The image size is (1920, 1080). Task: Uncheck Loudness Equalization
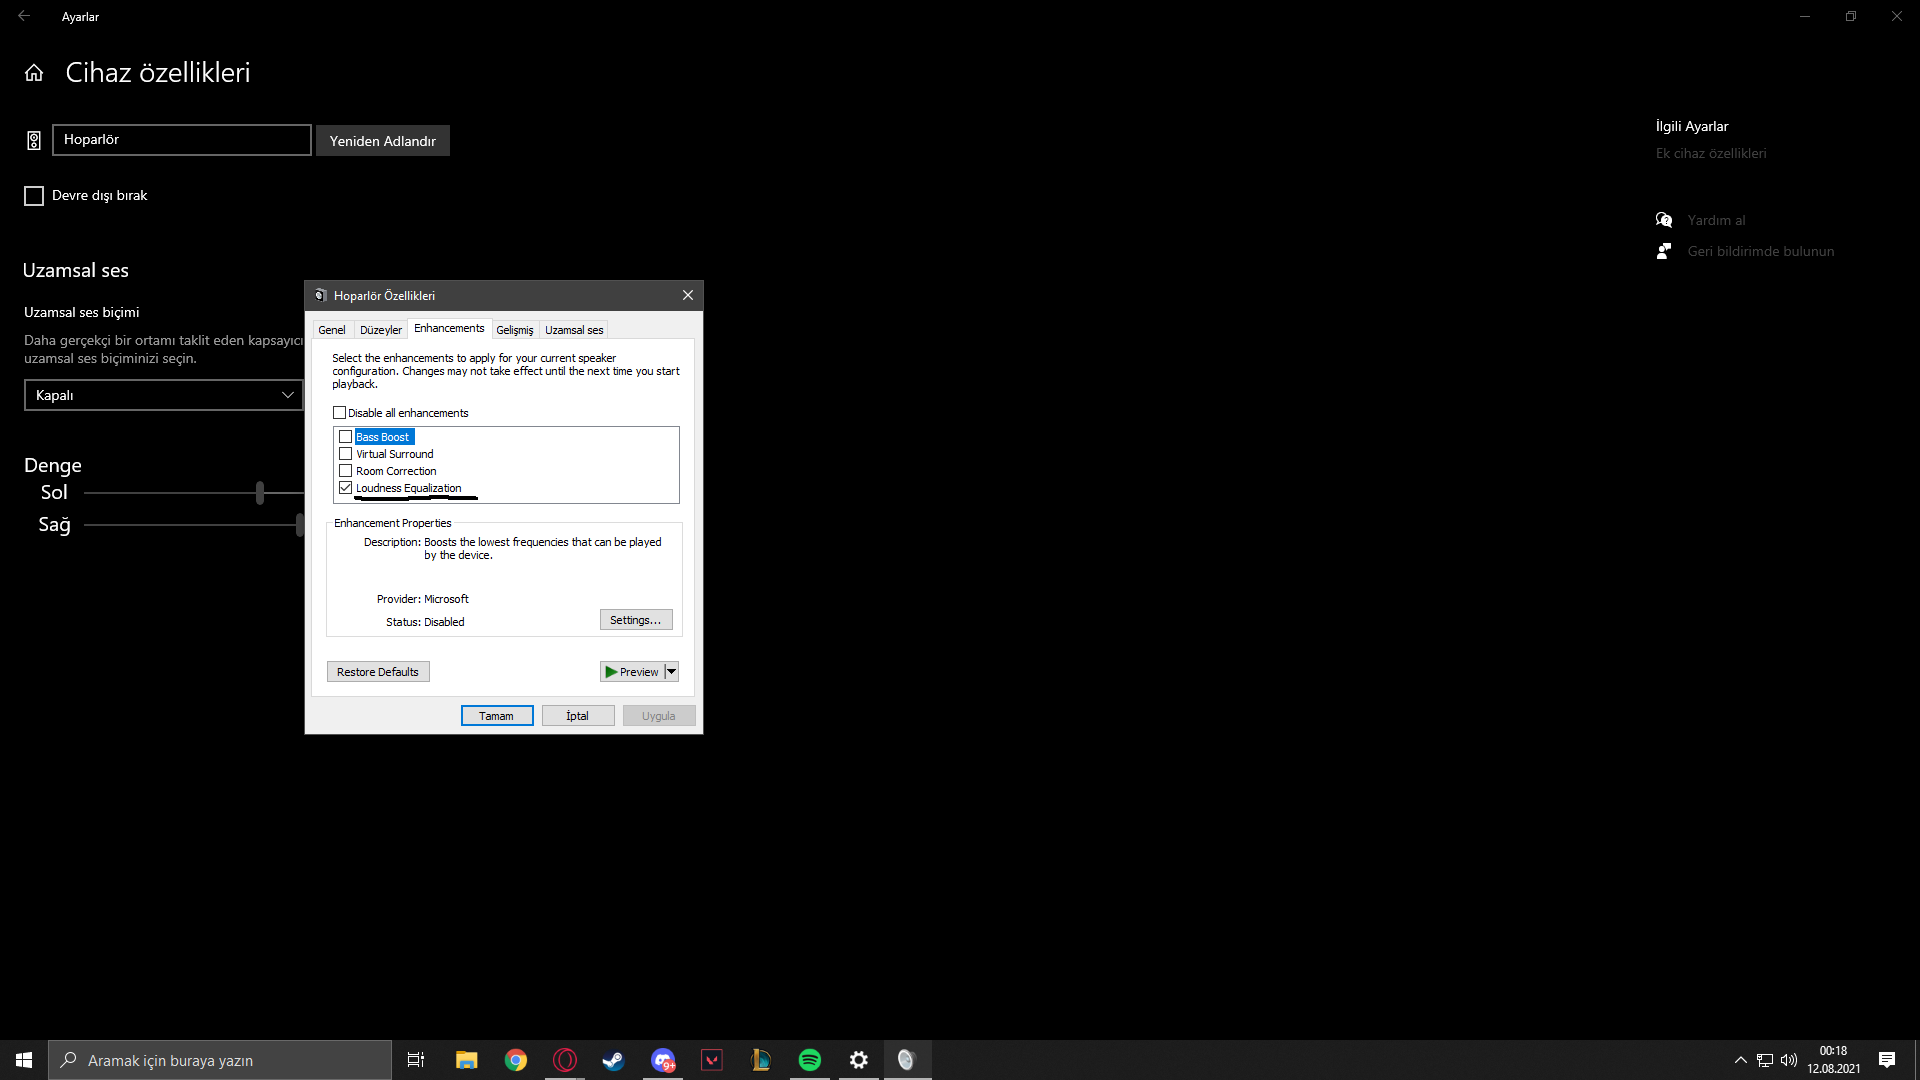(346, 488)
